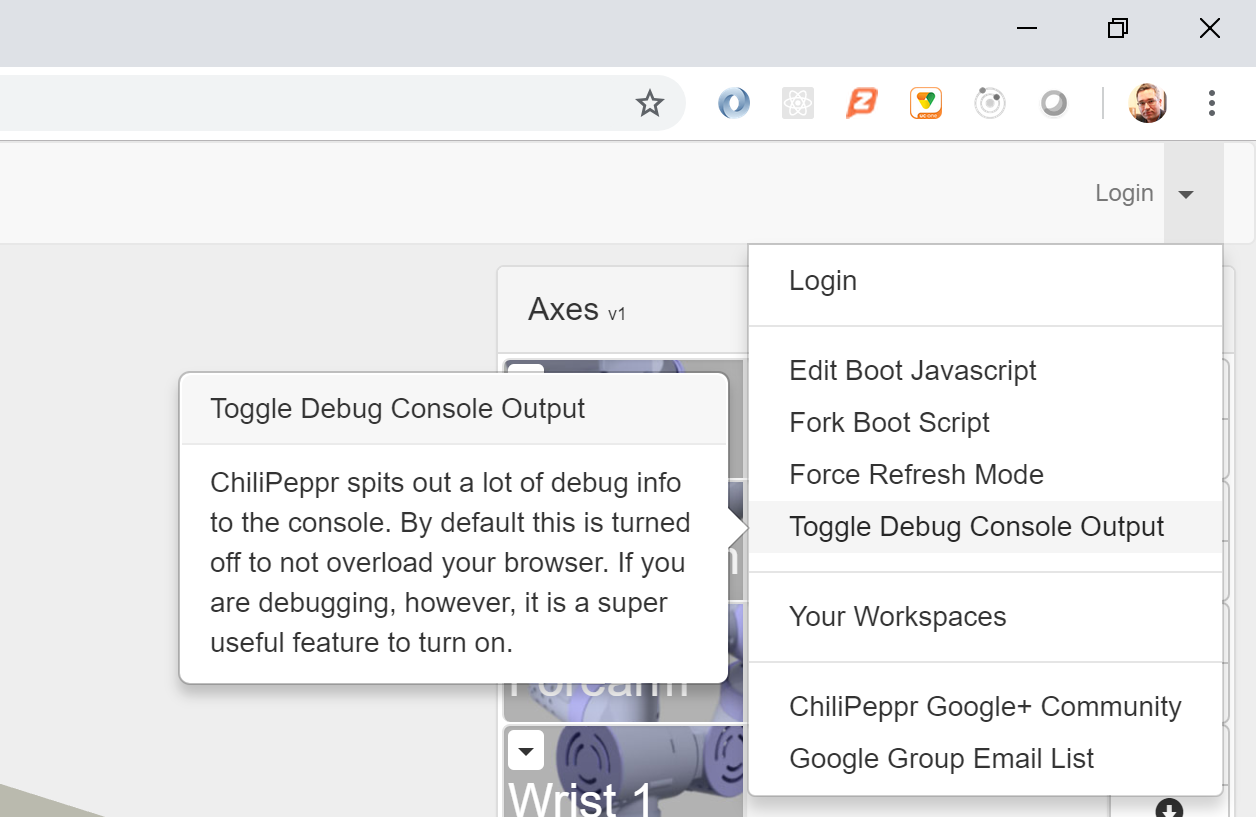Image resolution: width=1256 pixels, height=817 pixels.
Task: Enable Force Refresh Mode
Action: (x=985, y=475)
